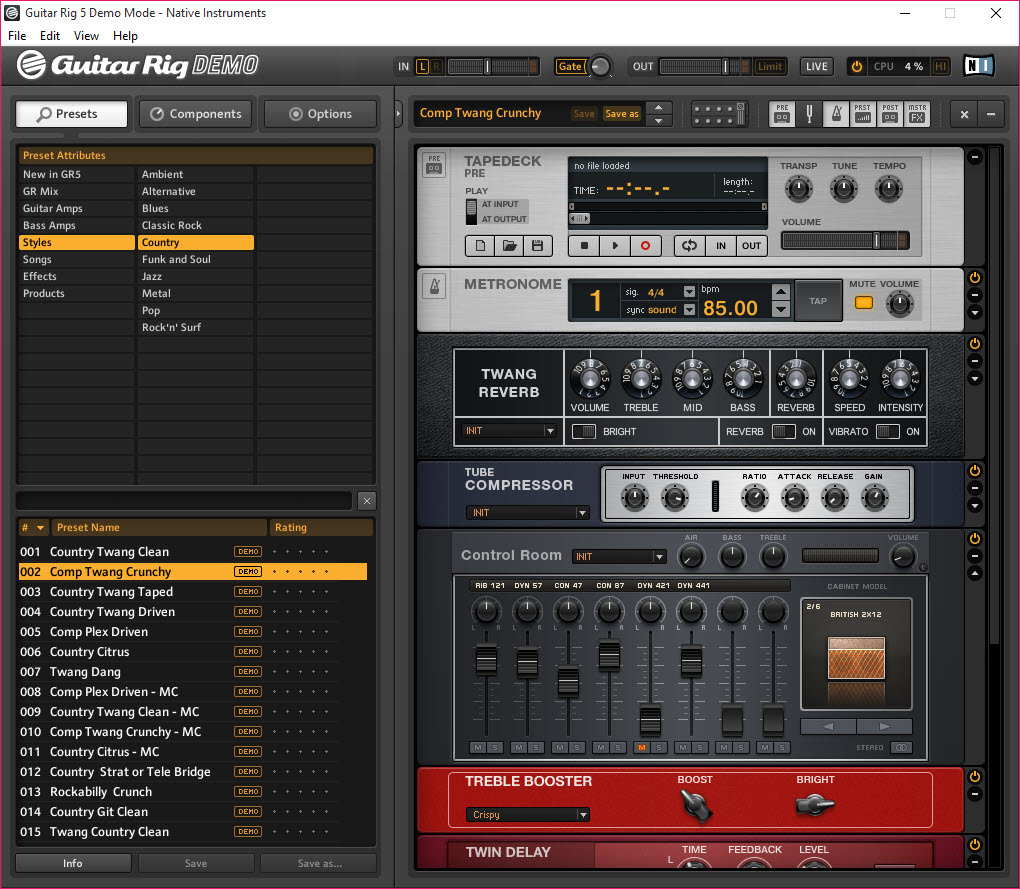Image resolution: width=1020 pixels, height=889 pixels.
Task: Switch the Twang Reverb VIBRATO on
Action: coord(888,431)
